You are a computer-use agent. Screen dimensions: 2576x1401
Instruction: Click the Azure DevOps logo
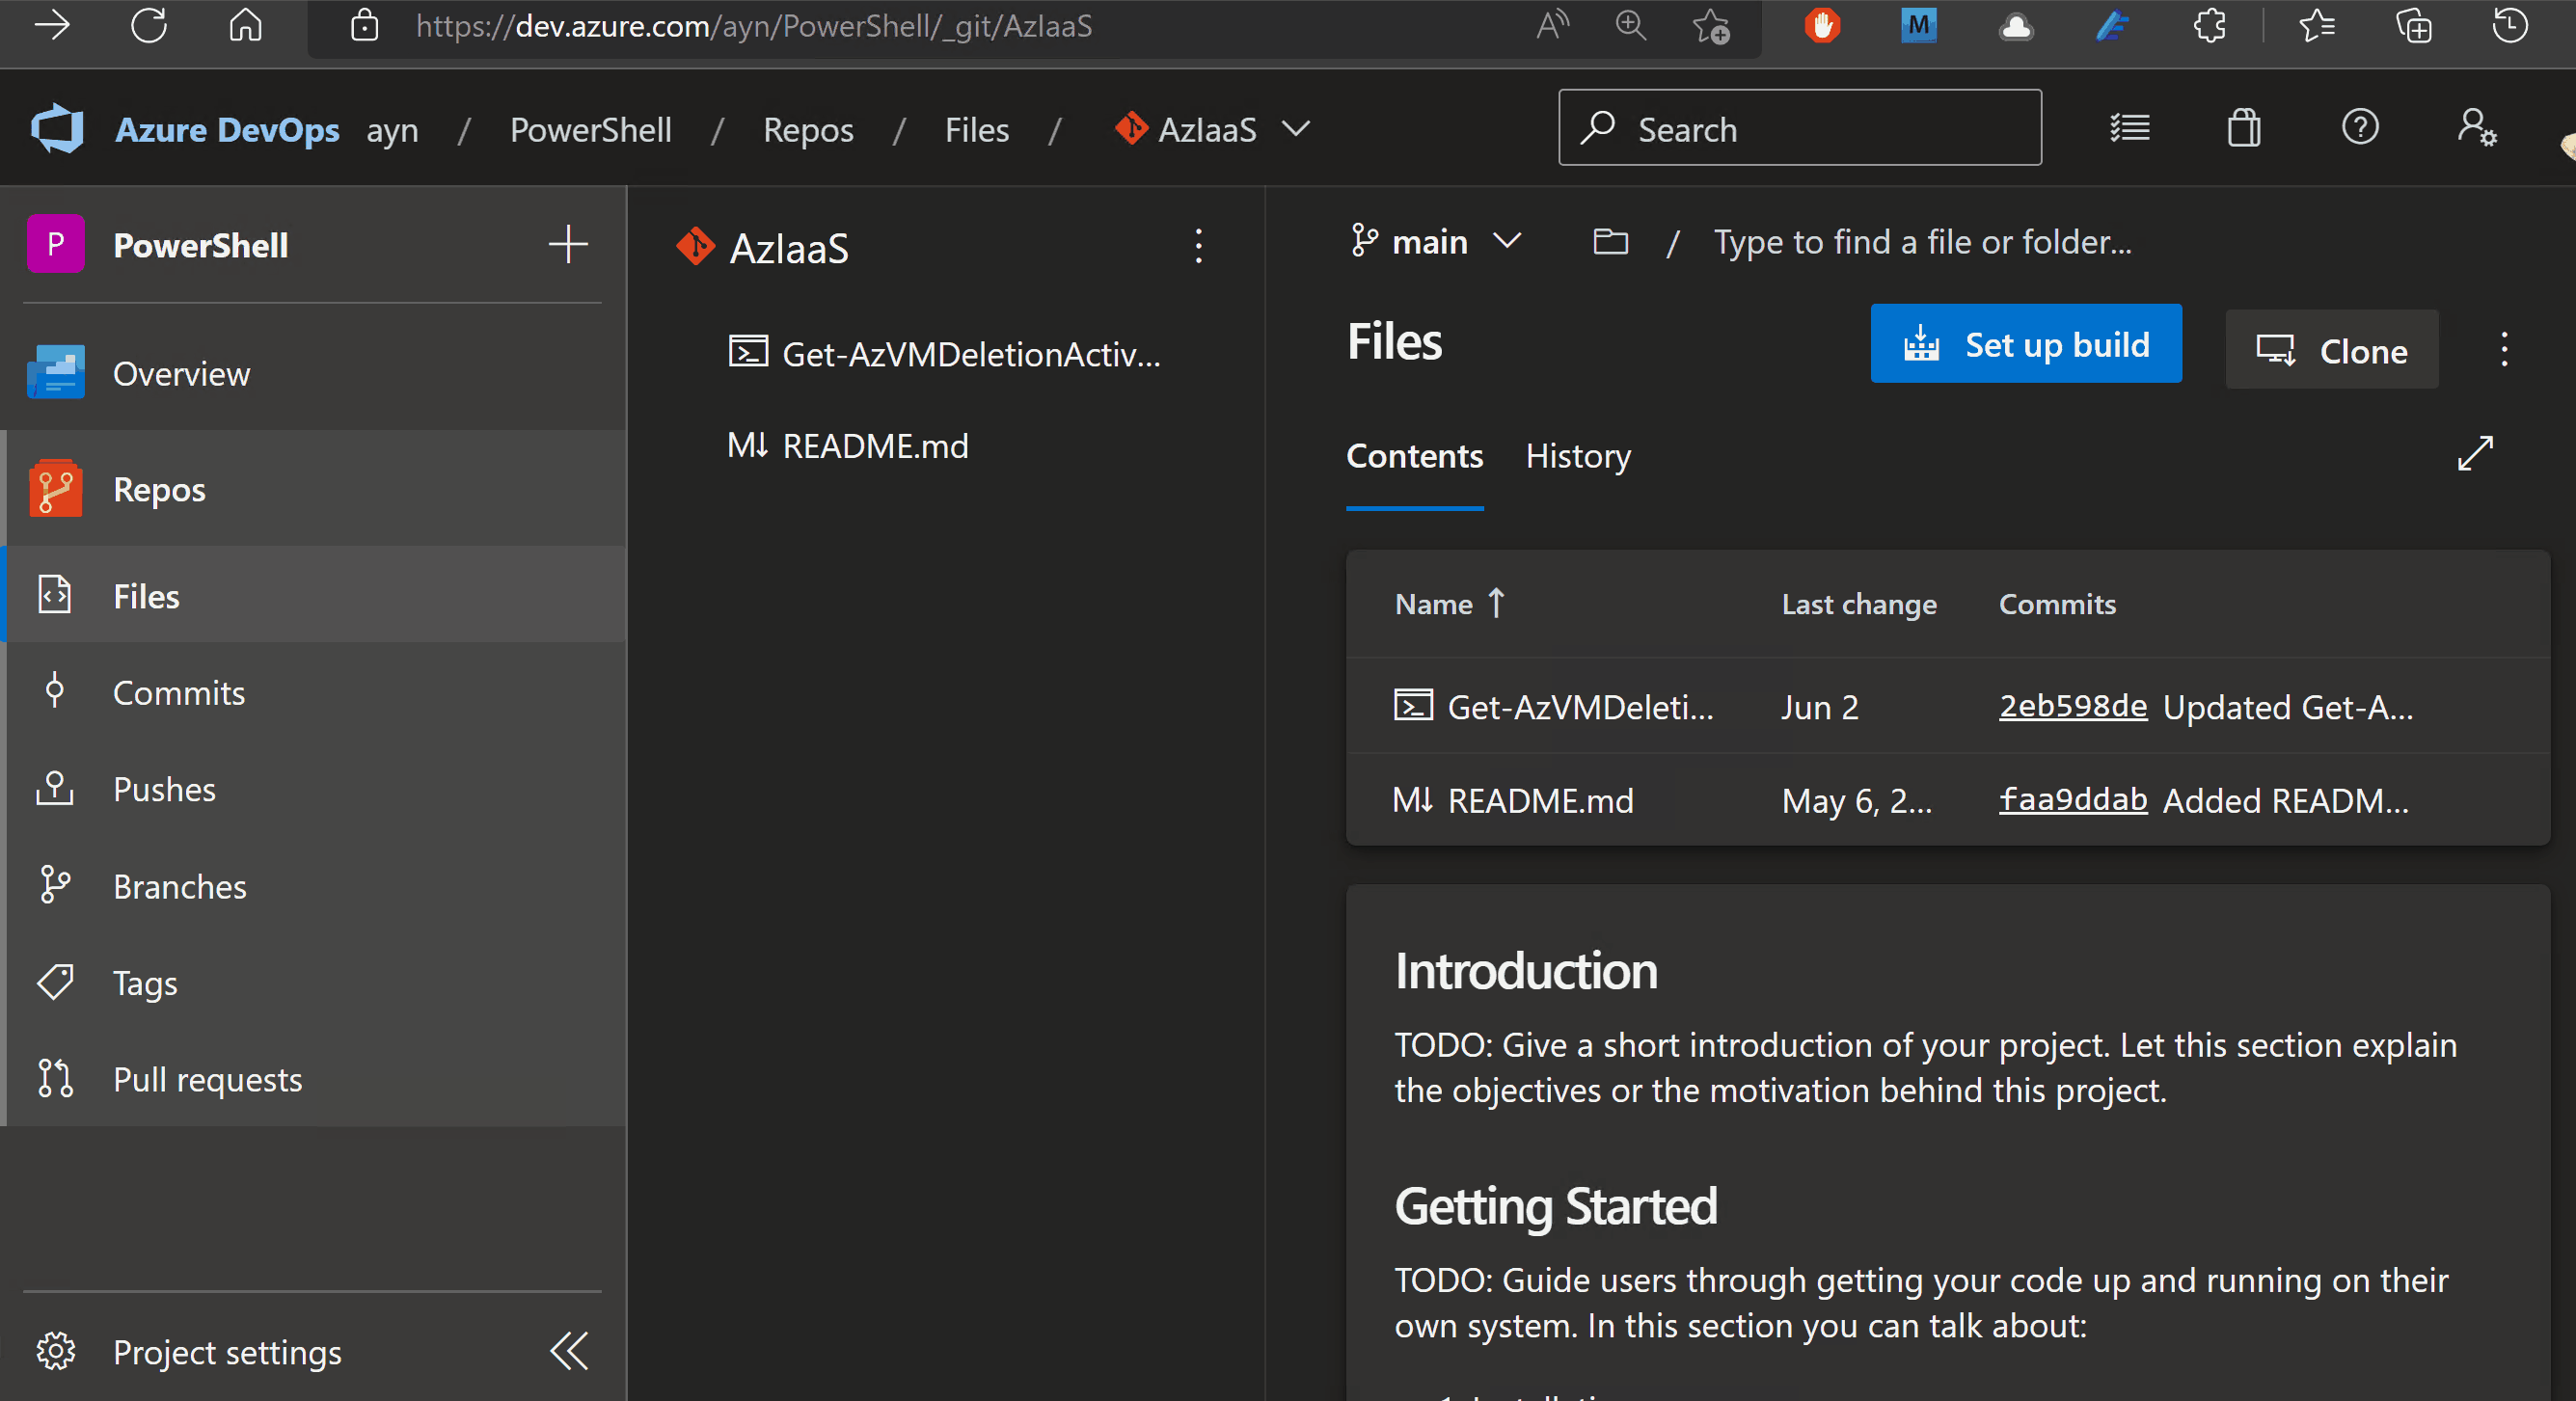tap(57, 128)
